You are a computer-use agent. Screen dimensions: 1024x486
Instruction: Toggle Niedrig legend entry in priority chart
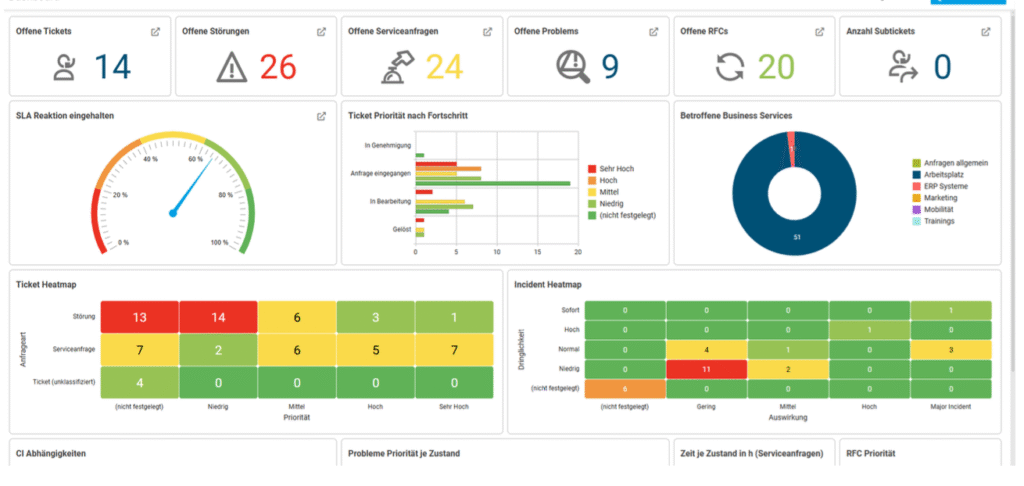tap(607, 204)
